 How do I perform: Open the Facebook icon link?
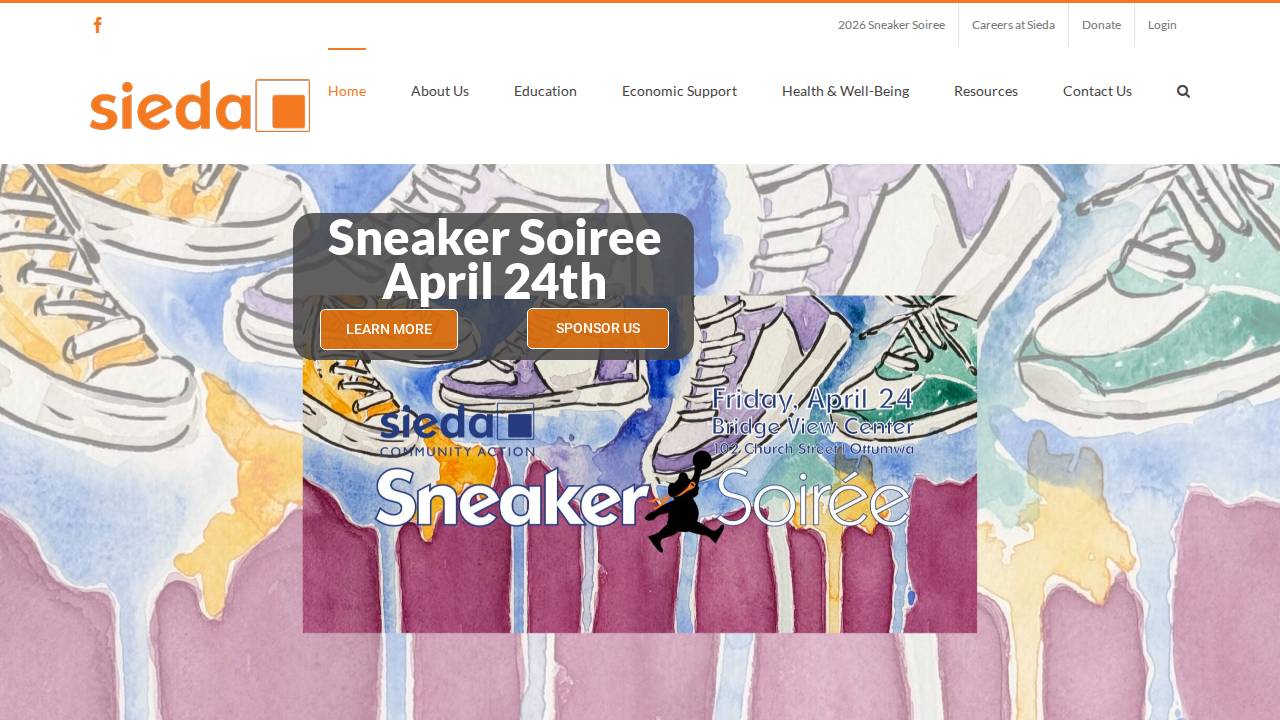pos(97,25)
